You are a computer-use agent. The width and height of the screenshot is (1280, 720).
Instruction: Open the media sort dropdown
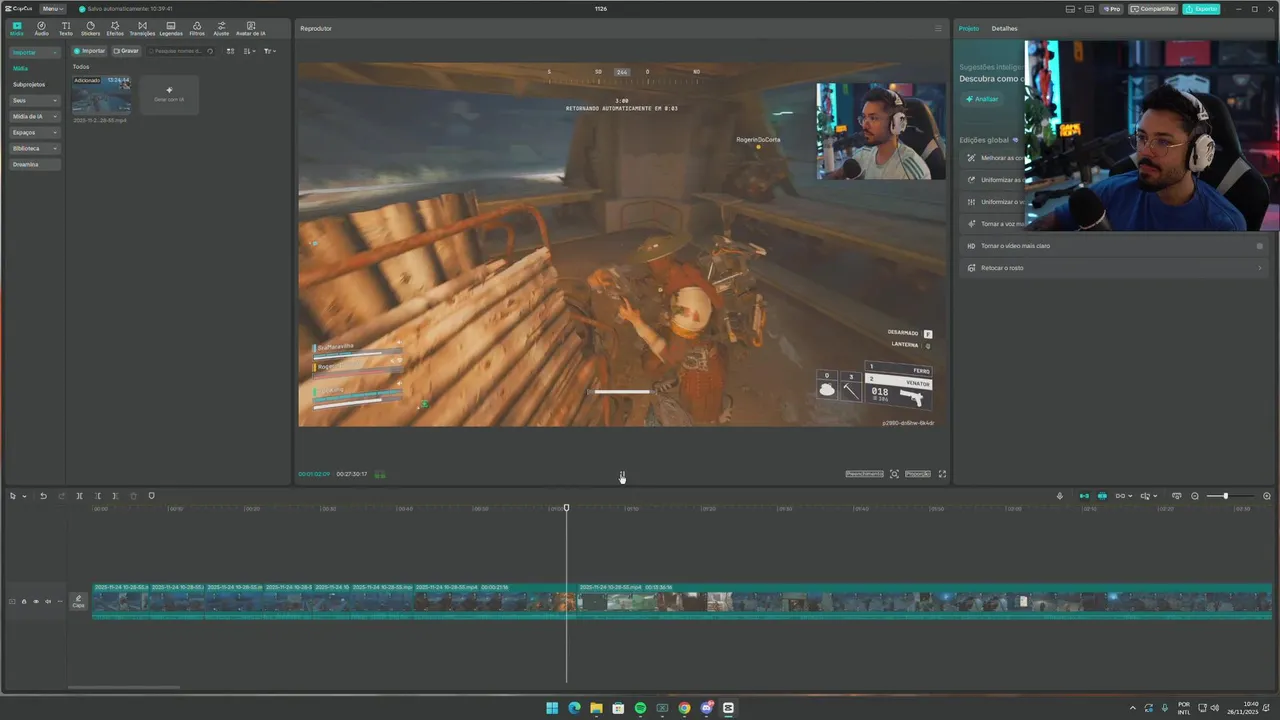click(x=250, y=51)
